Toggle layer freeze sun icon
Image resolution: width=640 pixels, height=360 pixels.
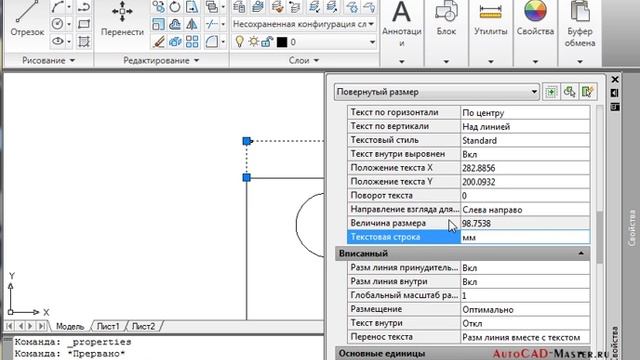click(253, 42)
